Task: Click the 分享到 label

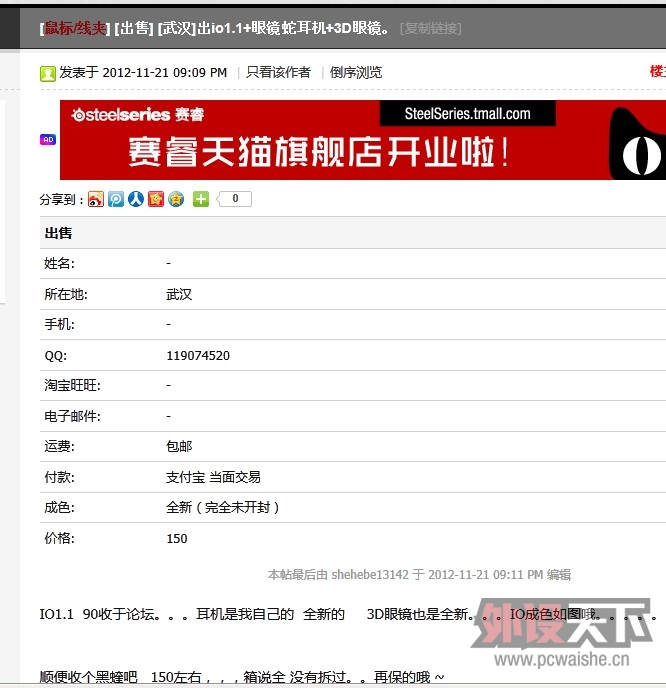Action: click(61, 200)
